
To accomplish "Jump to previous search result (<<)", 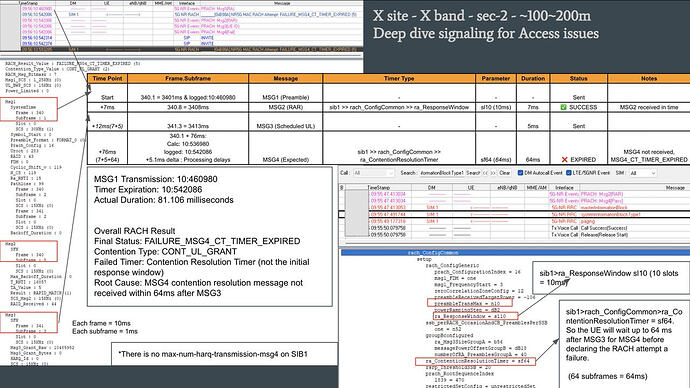I will 486,173.
